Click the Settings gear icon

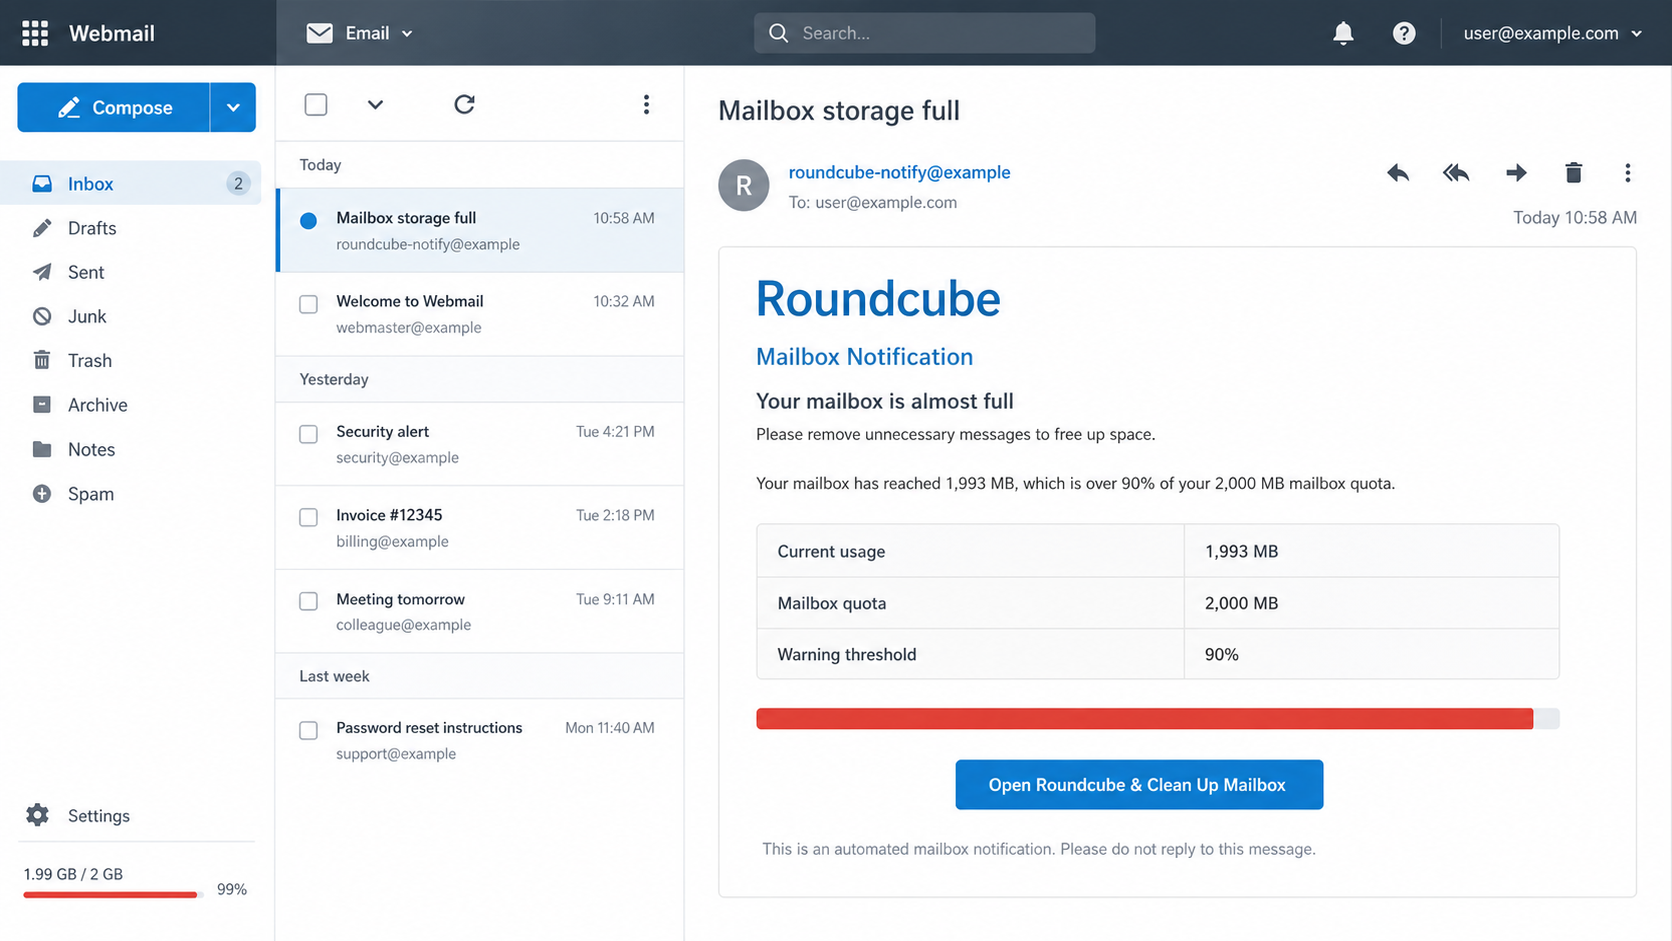[x=37, y=815]
